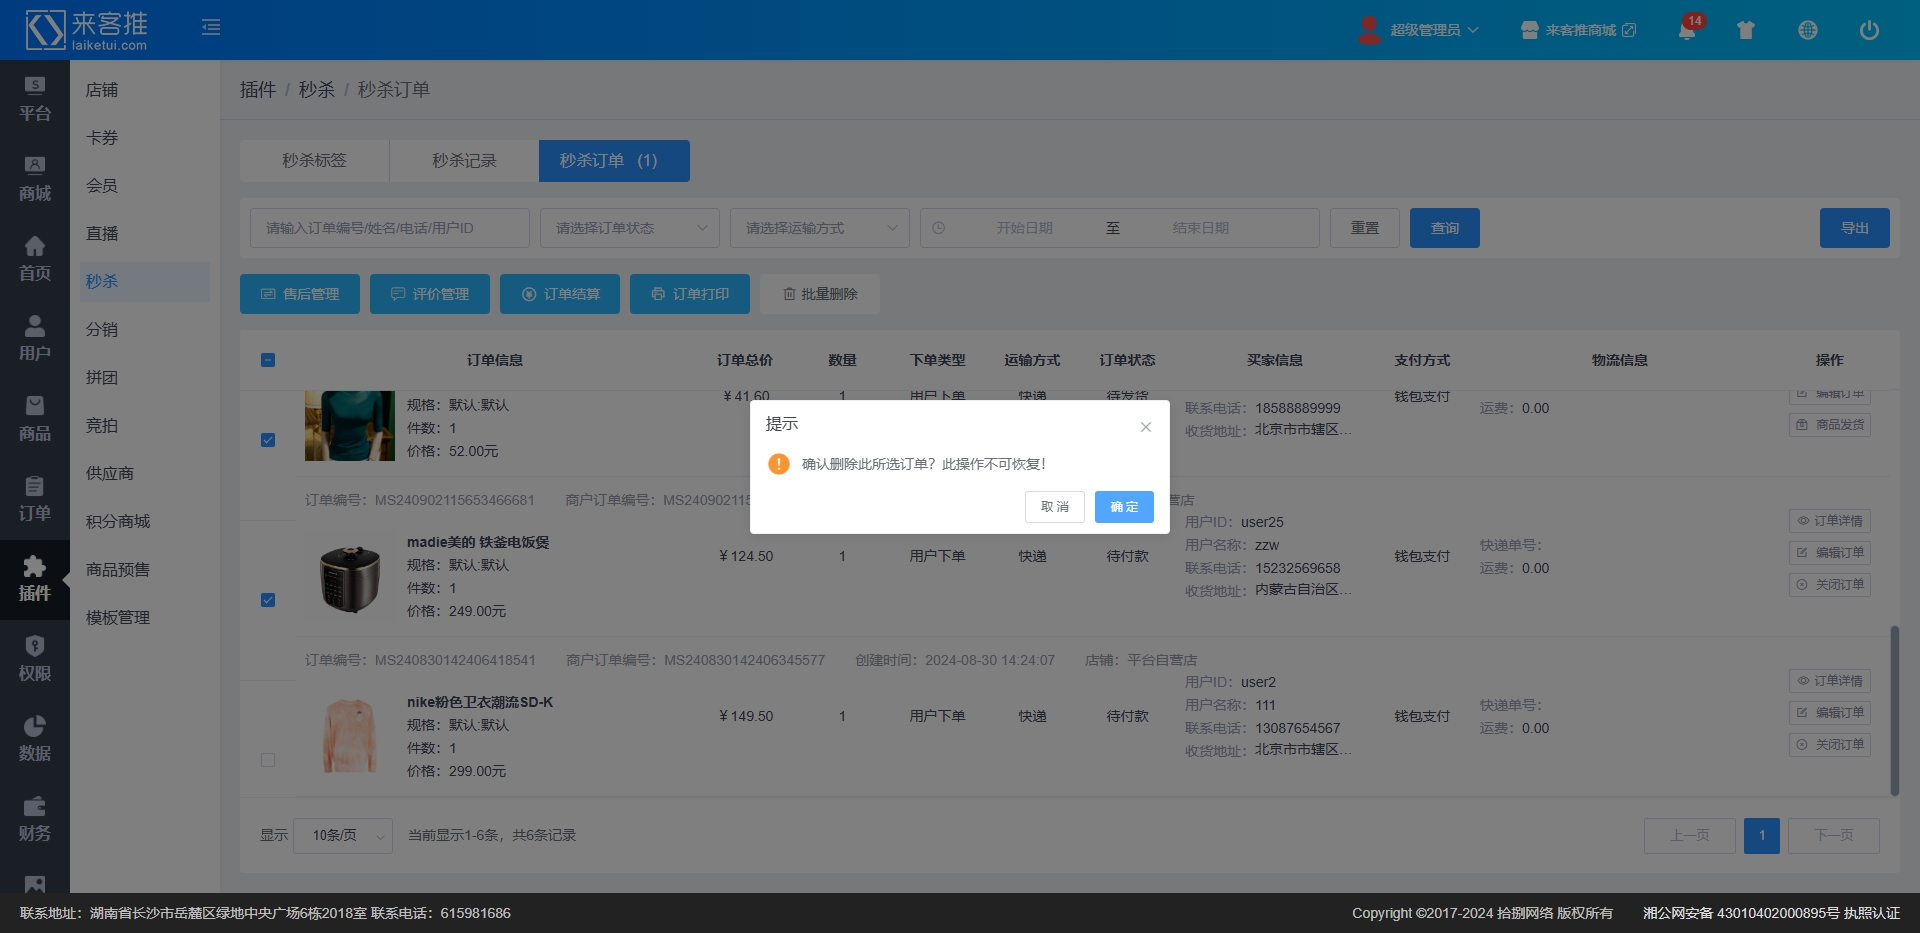This screenshot has height=933, width=1920.
Task: Collapse sidebar using the menu fold icon
Action: pyautogui.click(x=211, y=27)
